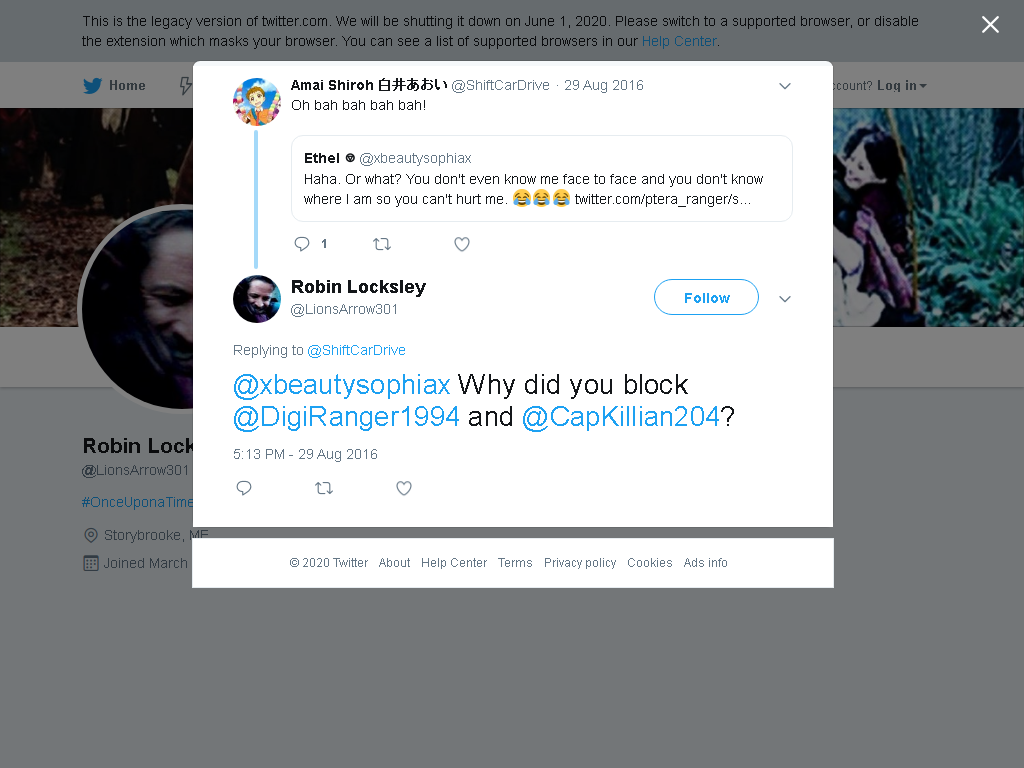
Task: Open @DigiRanger1994 profile mention
Action: click(x=346, y=417)
